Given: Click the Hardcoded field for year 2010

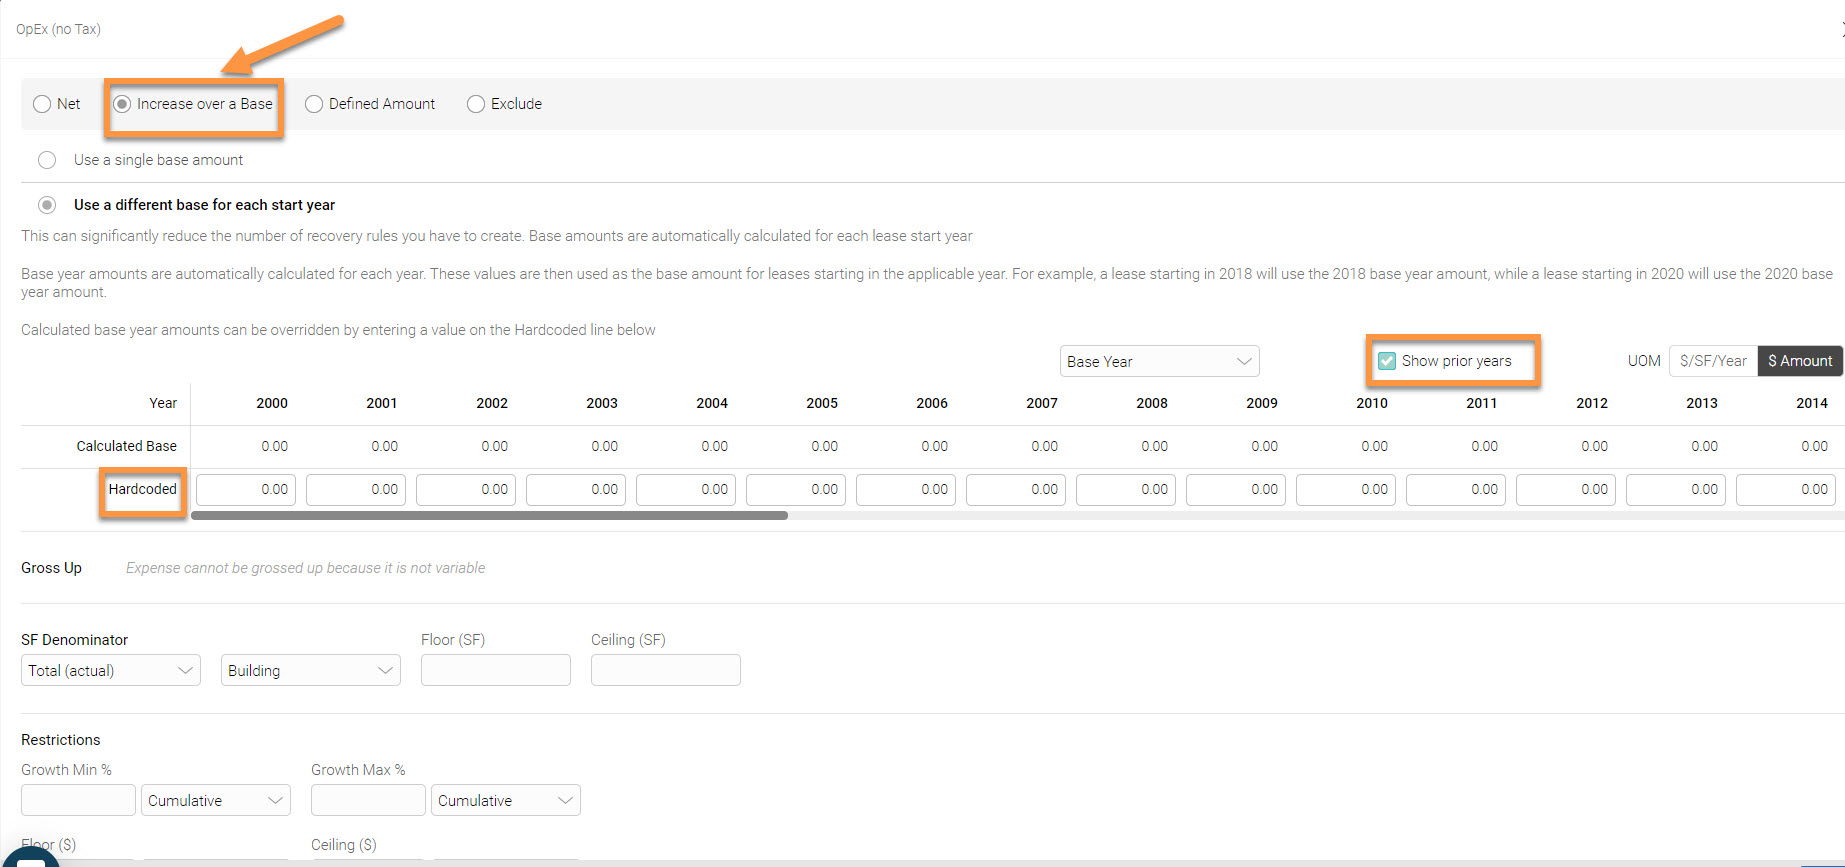Looking at the screenshot, I should coord(1346,489).
